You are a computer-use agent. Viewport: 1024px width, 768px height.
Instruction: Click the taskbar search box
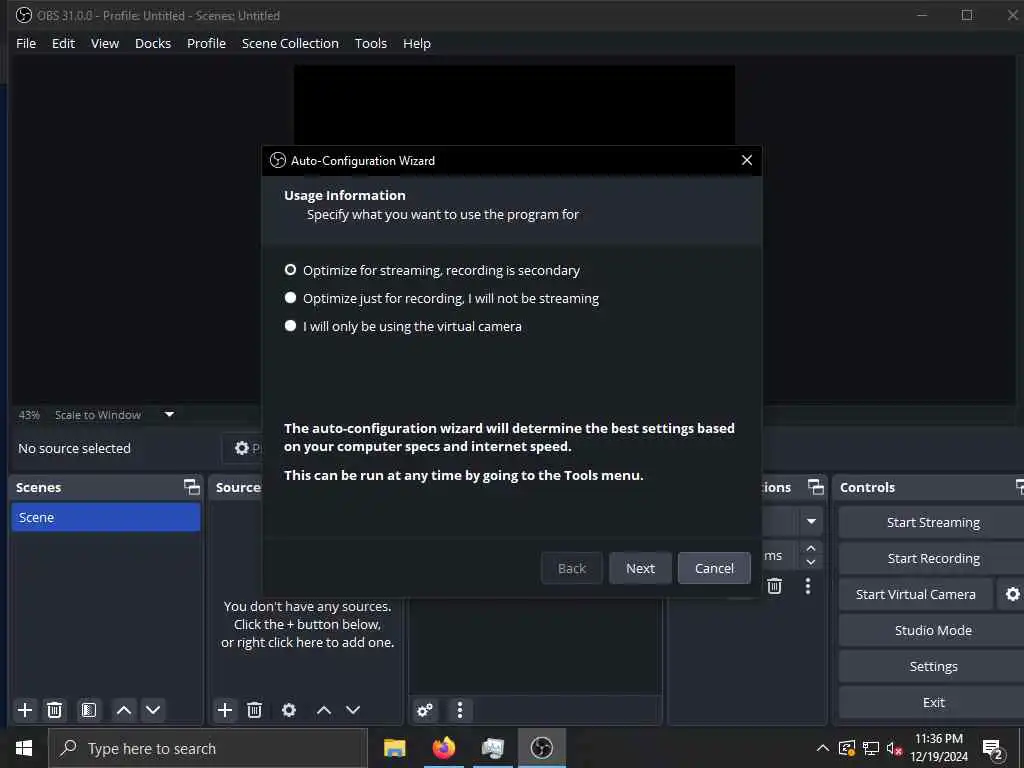(x=208, y=748)
